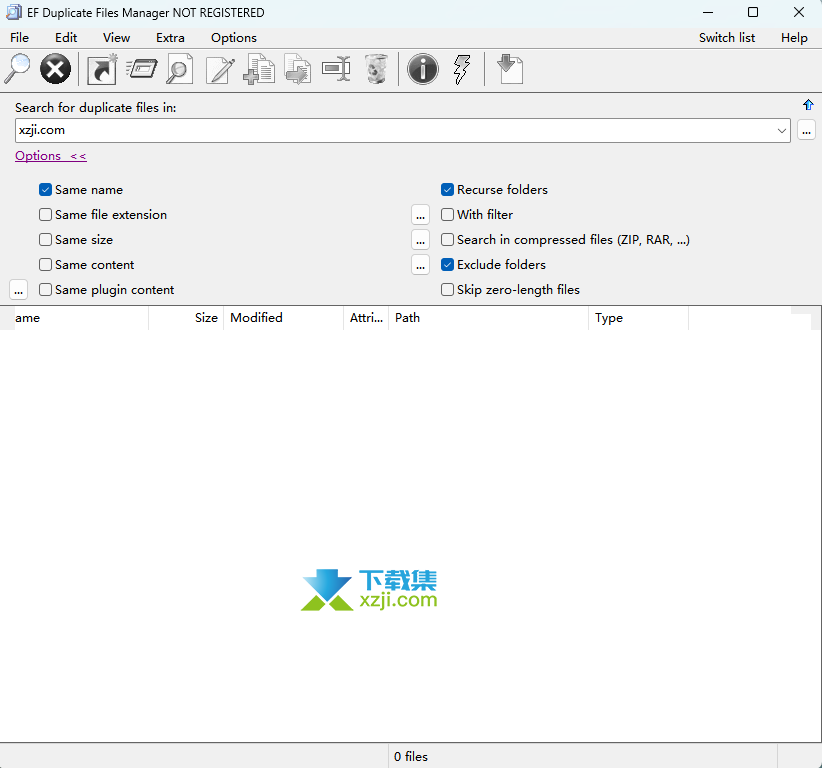Click the rename file toolbar icon

click(x=336, y=69)
